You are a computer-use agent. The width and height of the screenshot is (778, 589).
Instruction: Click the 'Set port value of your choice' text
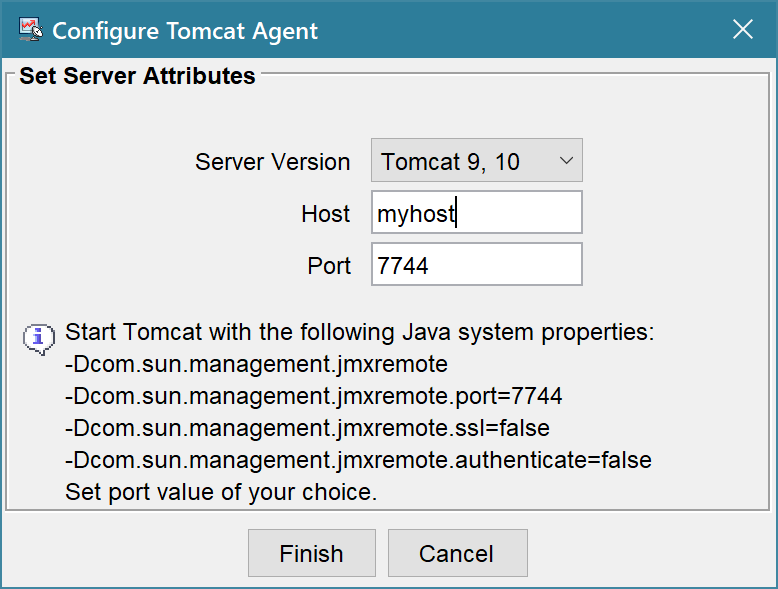pyautogui.click(x=221, y=492)
